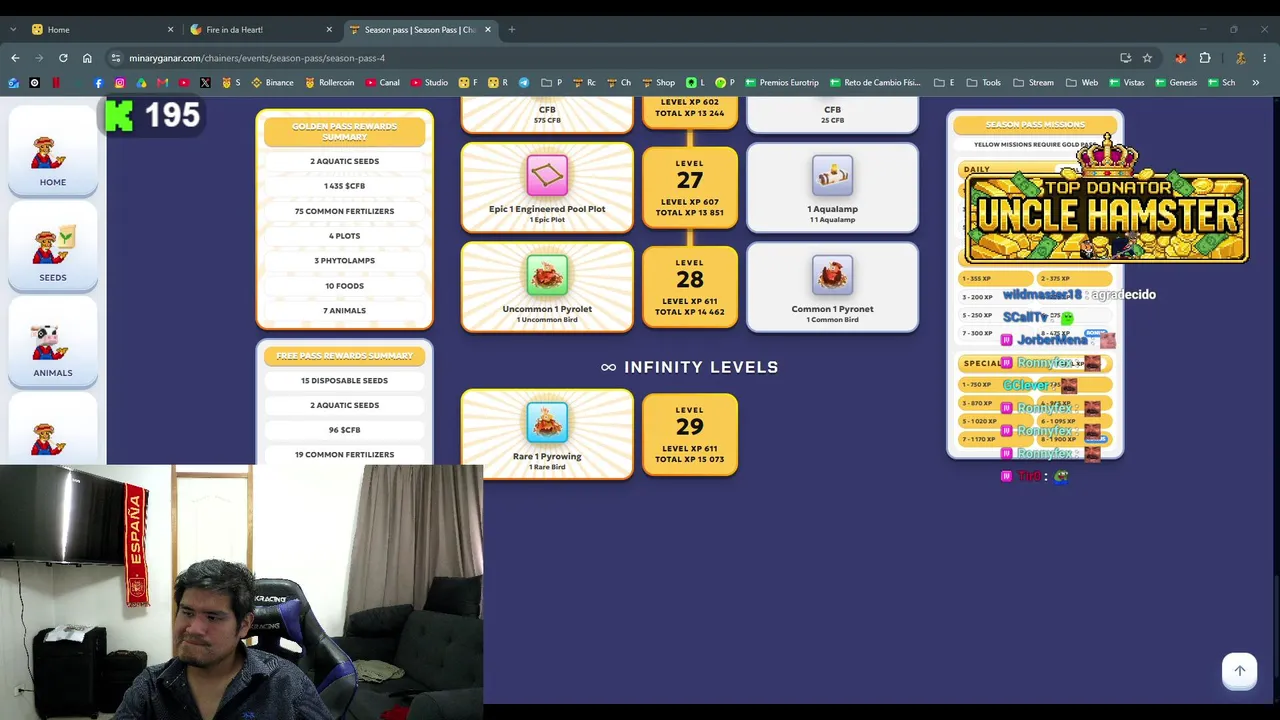Screen dimensions: 1280x720
Task: Click the '3 Phytolamps' summary row
Action: click(x=344, y=261)
